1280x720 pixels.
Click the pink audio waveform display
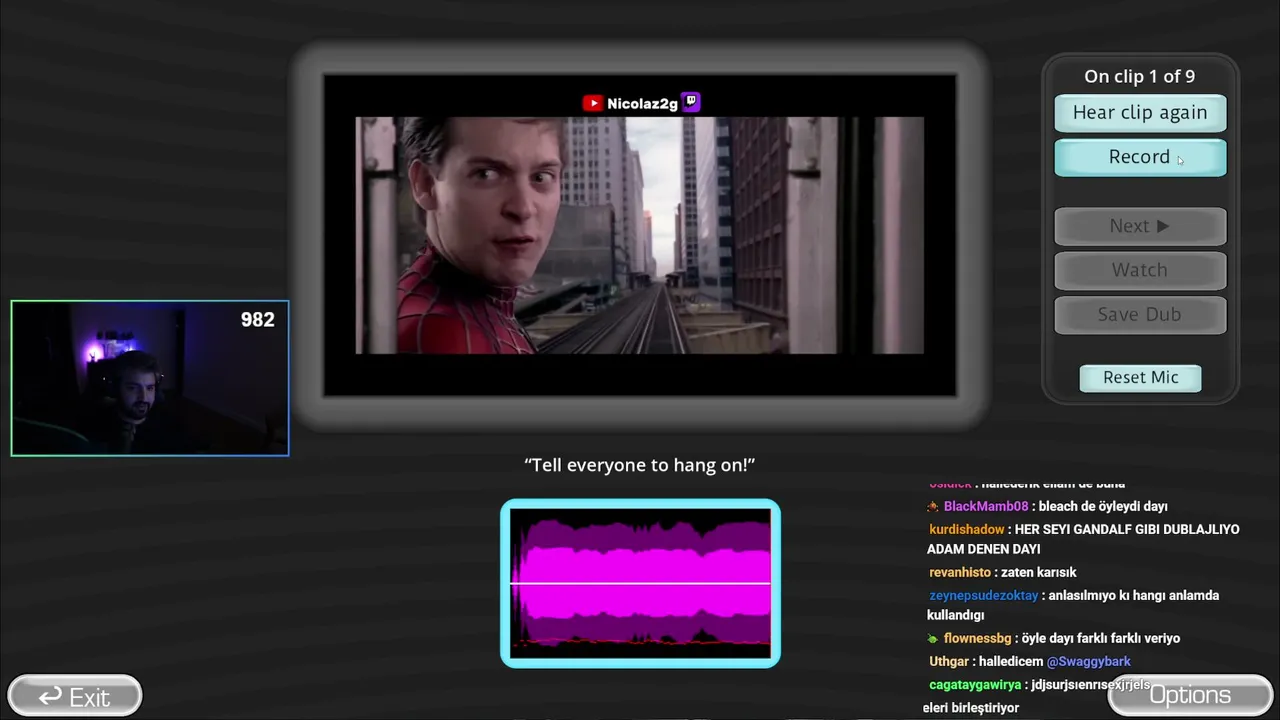pos(640,583)
